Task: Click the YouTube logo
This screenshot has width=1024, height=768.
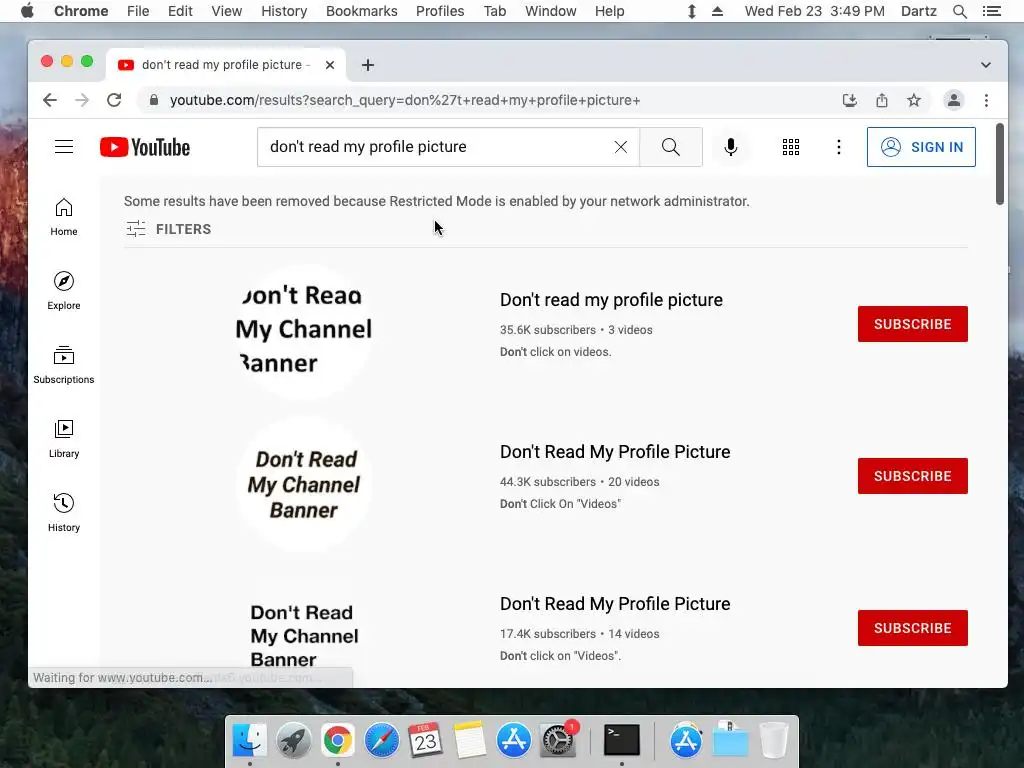Action: pyautogui.click(x=145, y=147)
